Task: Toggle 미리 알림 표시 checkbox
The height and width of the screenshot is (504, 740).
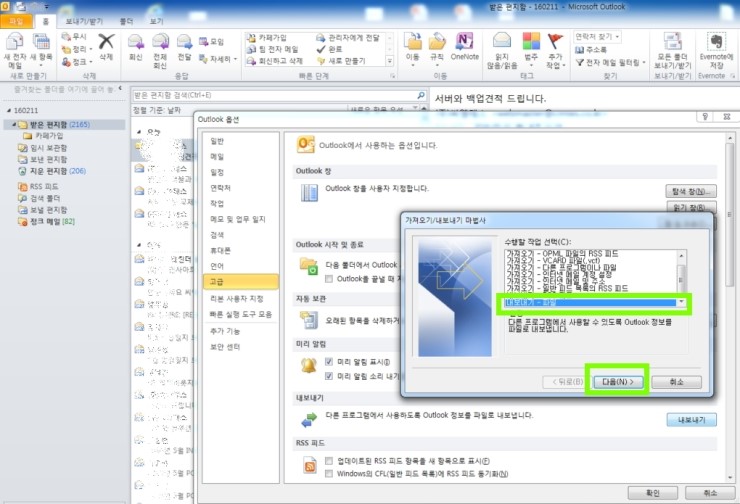Action: [329, 362]
